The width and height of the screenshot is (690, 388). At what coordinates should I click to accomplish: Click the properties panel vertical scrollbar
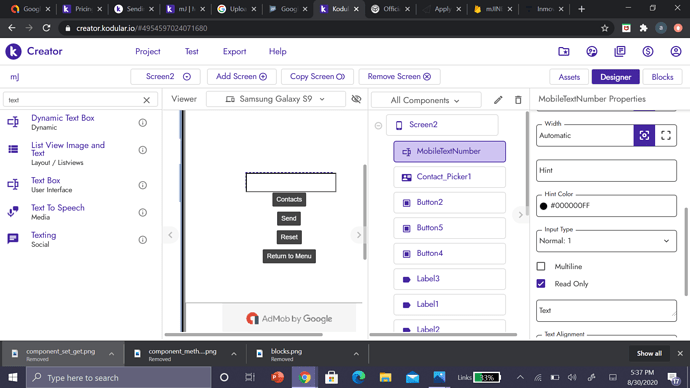click(686, 251)
